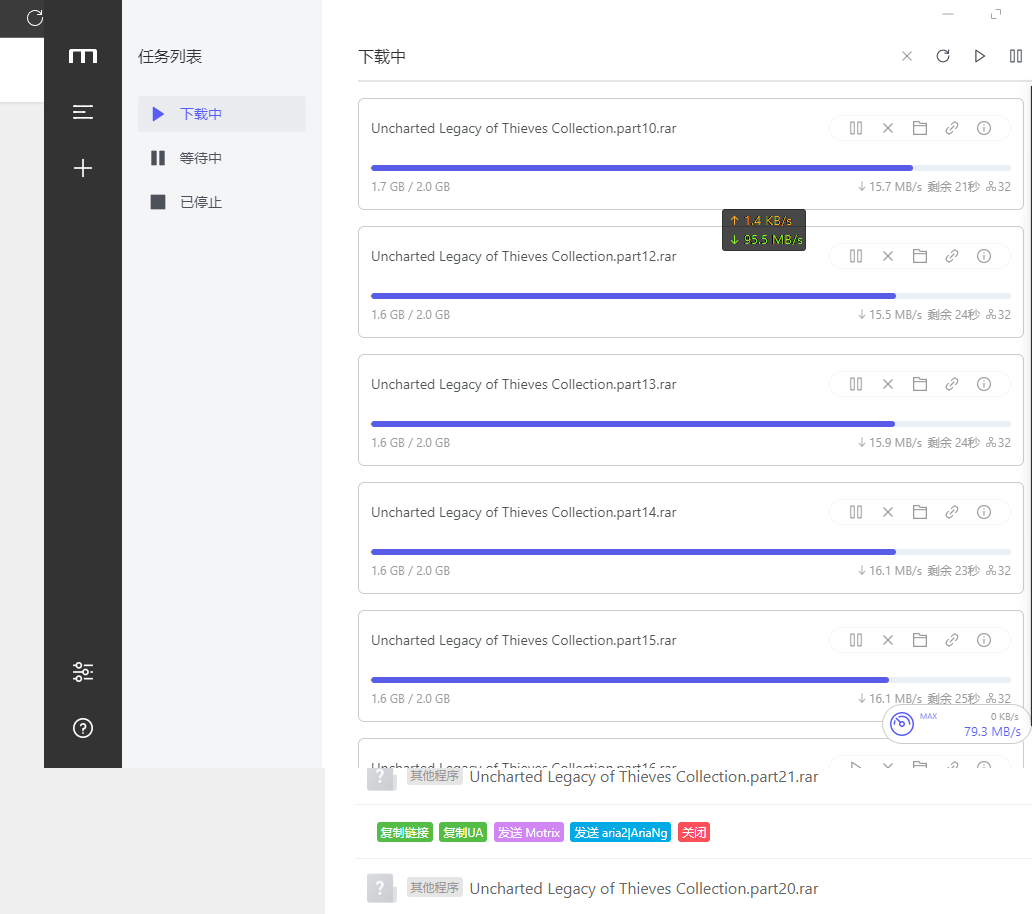Open the part20.rar file entry
Screen dimensions: 1032x914
pyautogui.click(x=644, y=889)
